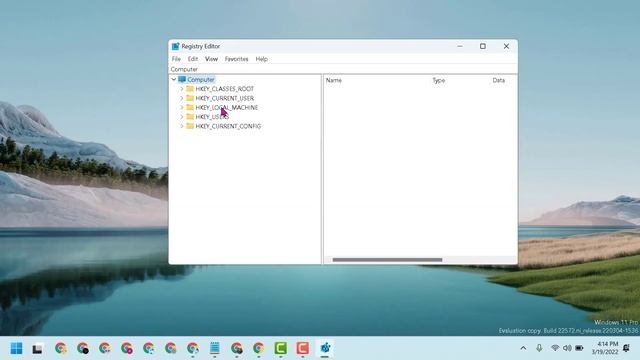Click the Registry Editor title bar icon

176,46
